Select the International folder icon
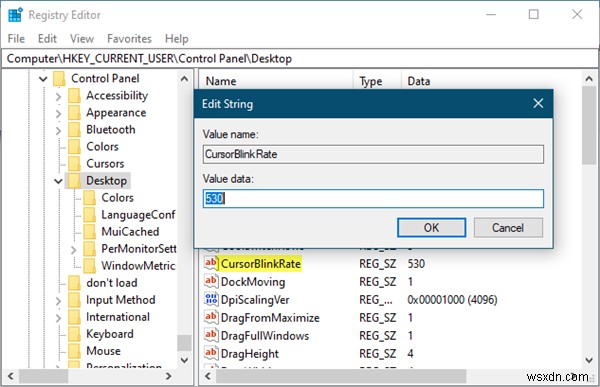The width and height of the screenshot is (600, 387). (x=74, y=317)
